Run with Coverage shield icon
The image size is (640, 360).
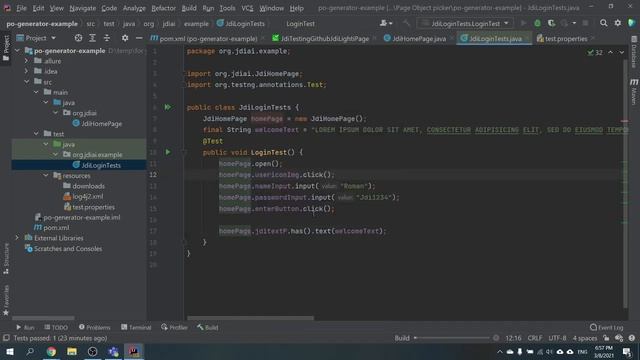[x=551, y=23]
